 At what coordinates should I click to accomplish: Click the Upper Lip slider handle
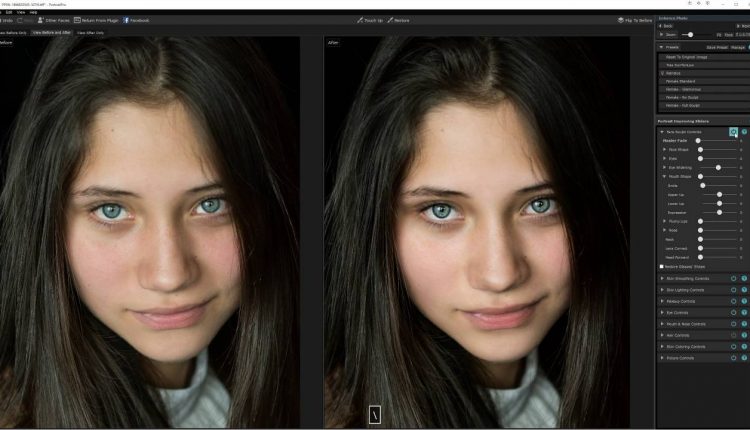pyautogui.click(x=719, y=195)
